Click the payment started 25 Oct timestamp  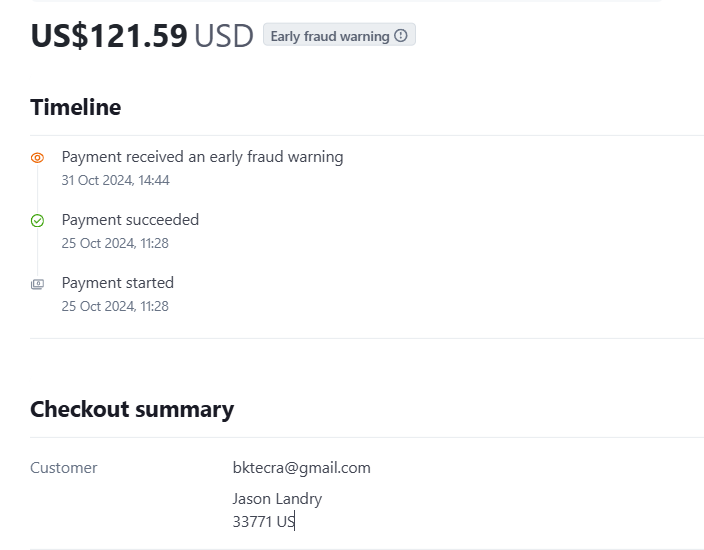[115, 306]
